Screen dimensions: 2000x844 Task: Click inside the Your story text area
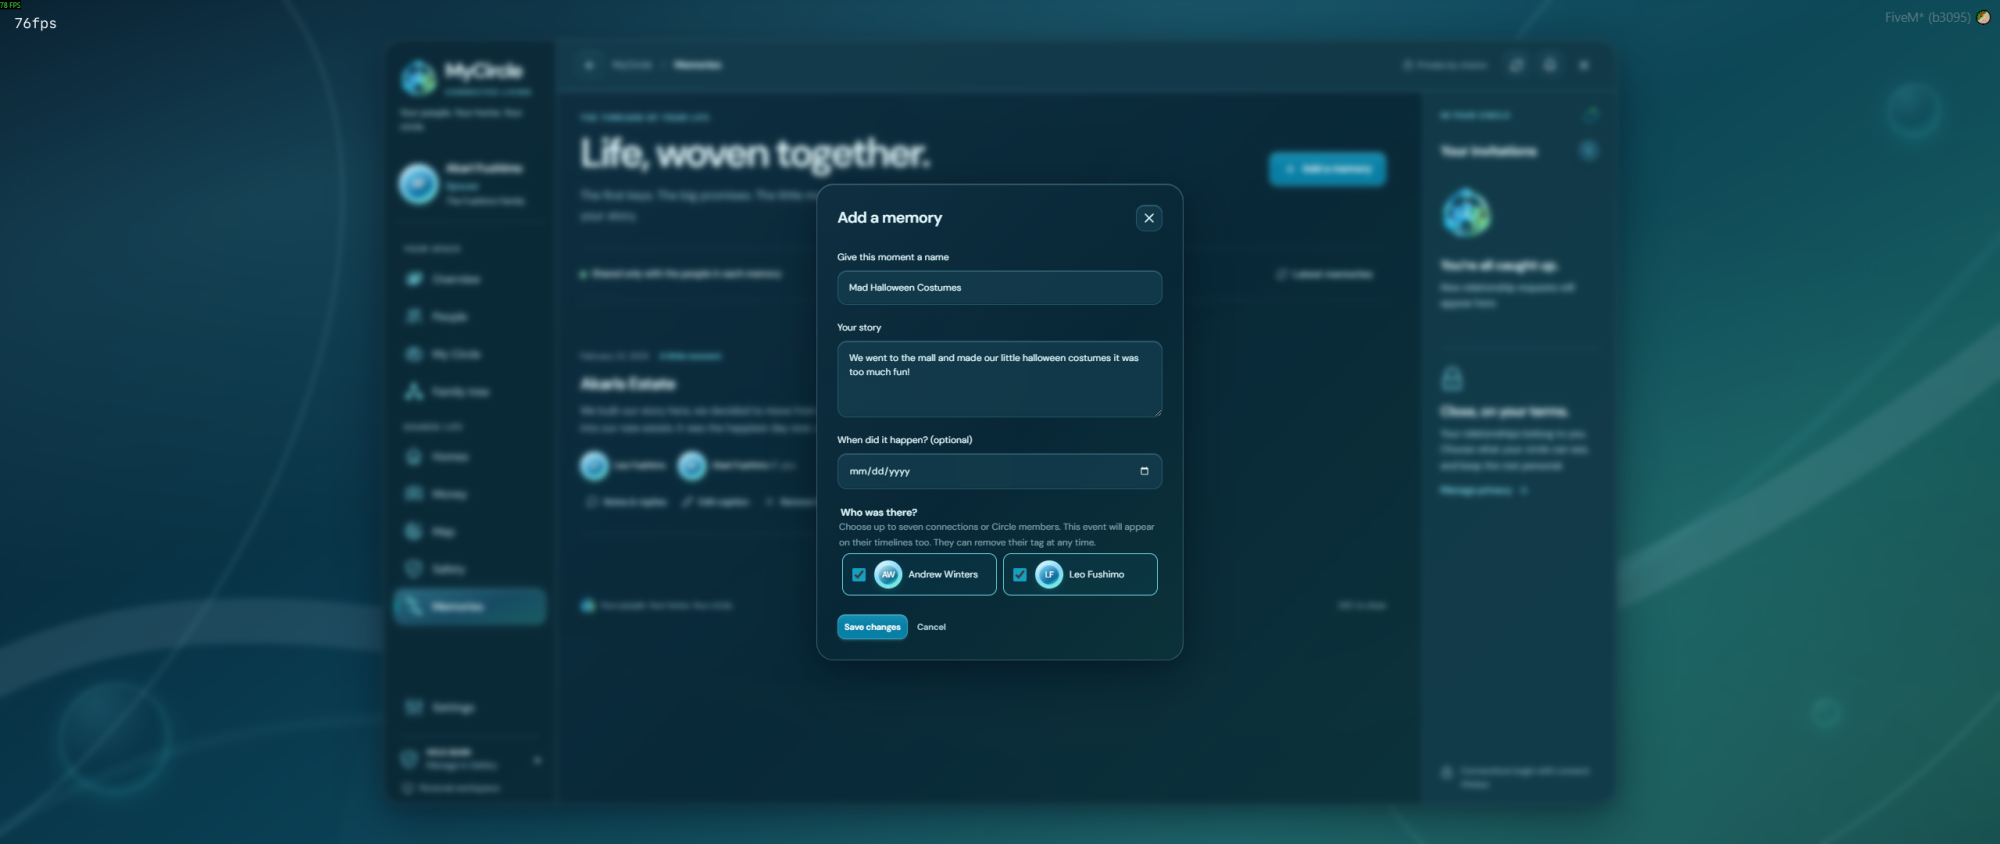(x=999, y=379)
